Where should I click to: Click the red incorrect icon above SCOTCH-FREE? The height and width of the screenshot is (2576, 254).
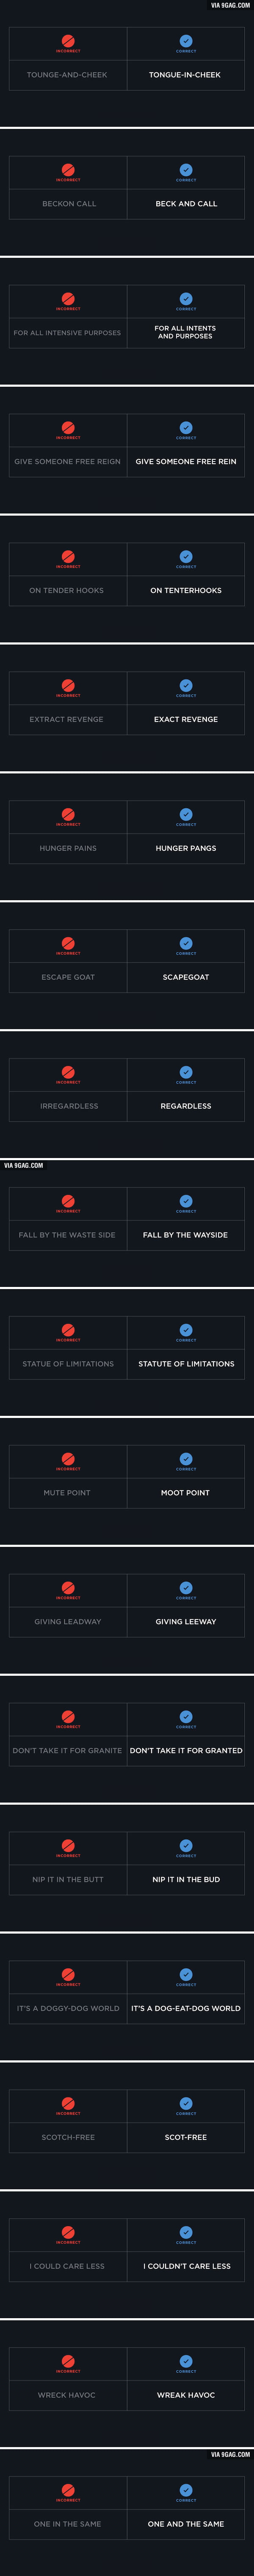[x=68, y=2104]
